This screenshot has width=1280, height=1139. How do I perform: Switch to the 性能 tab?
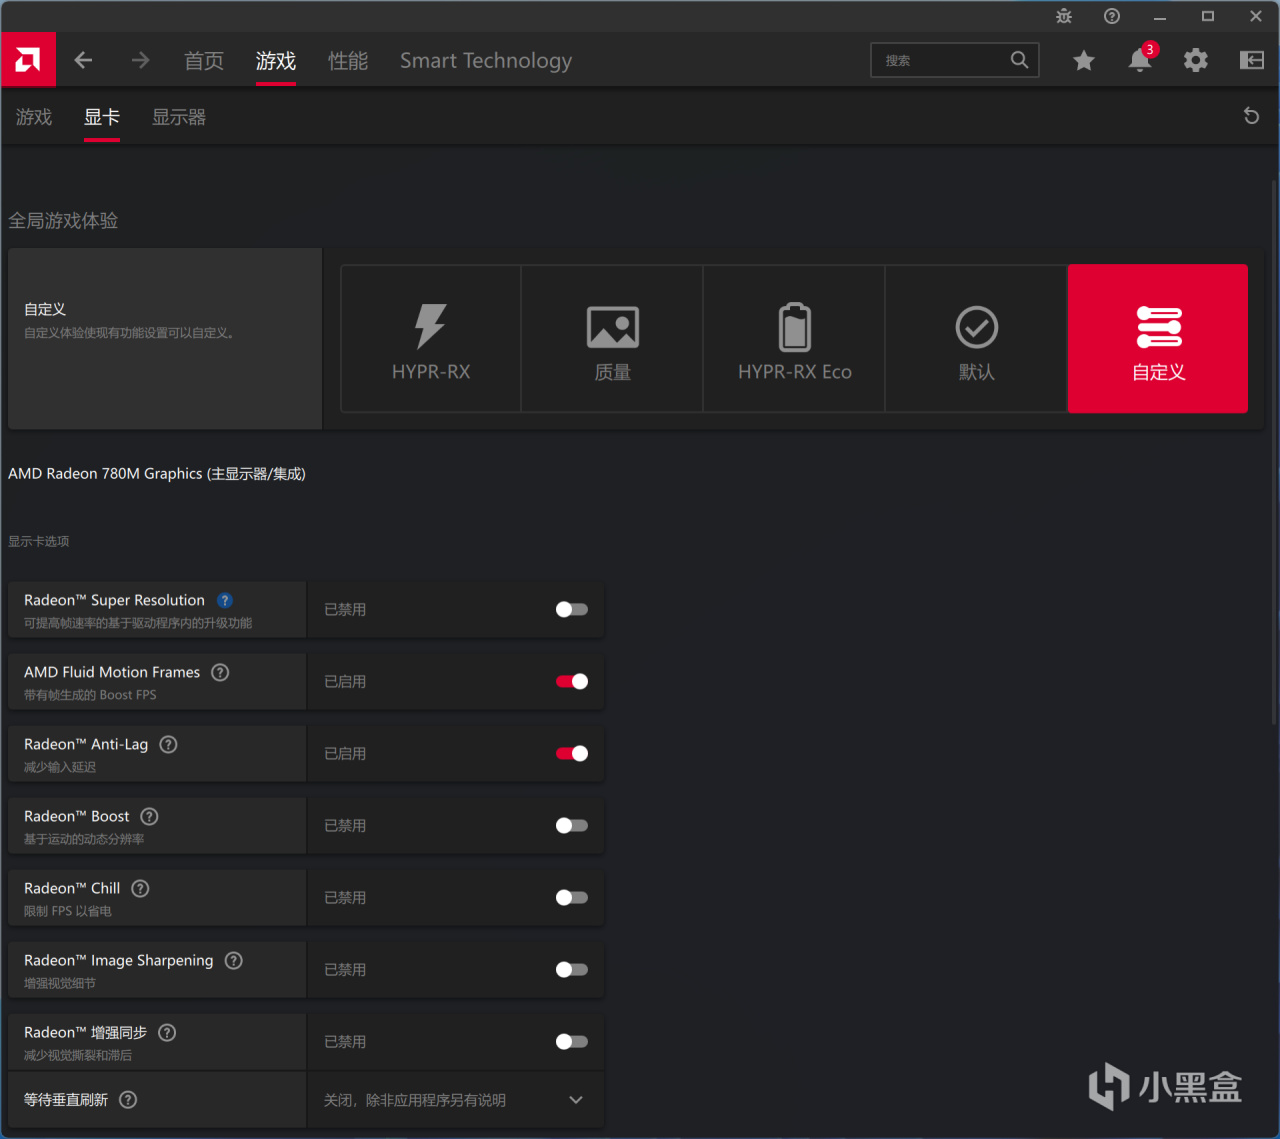click(348, 61)
